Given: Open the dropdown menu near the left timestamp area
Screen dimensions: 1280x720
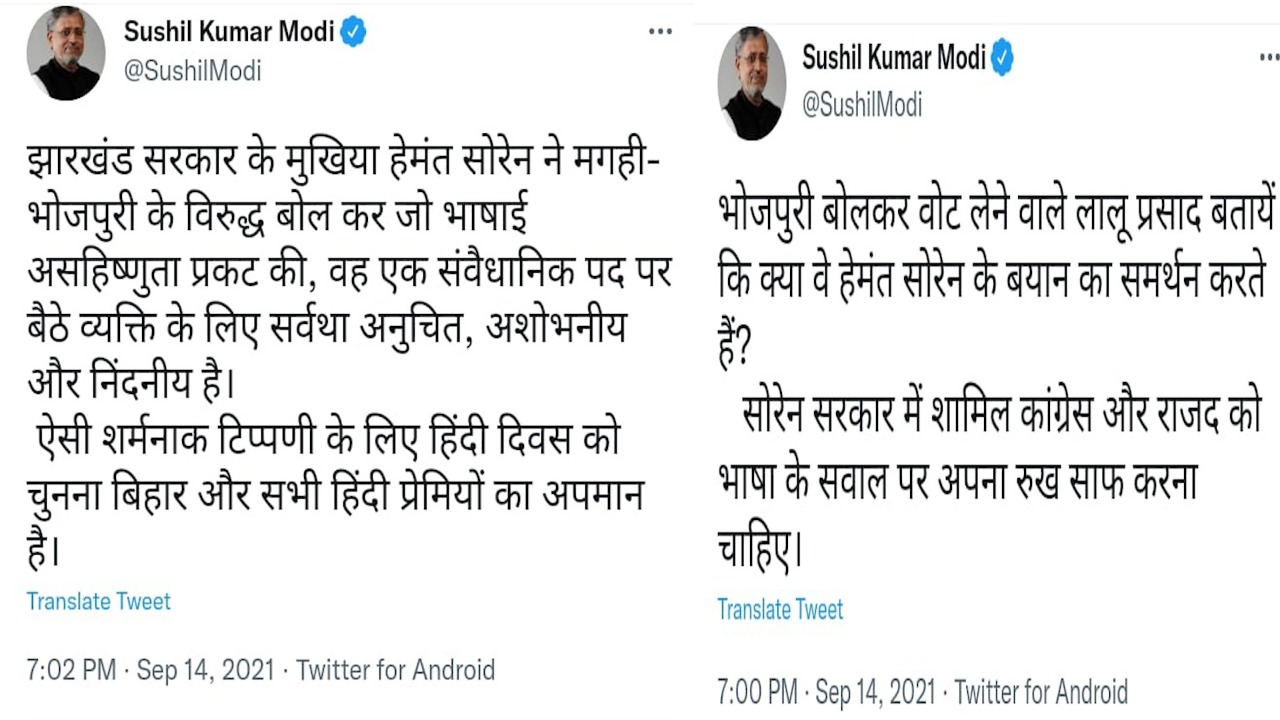Looking at the screenshot, I should coord(659,30).
